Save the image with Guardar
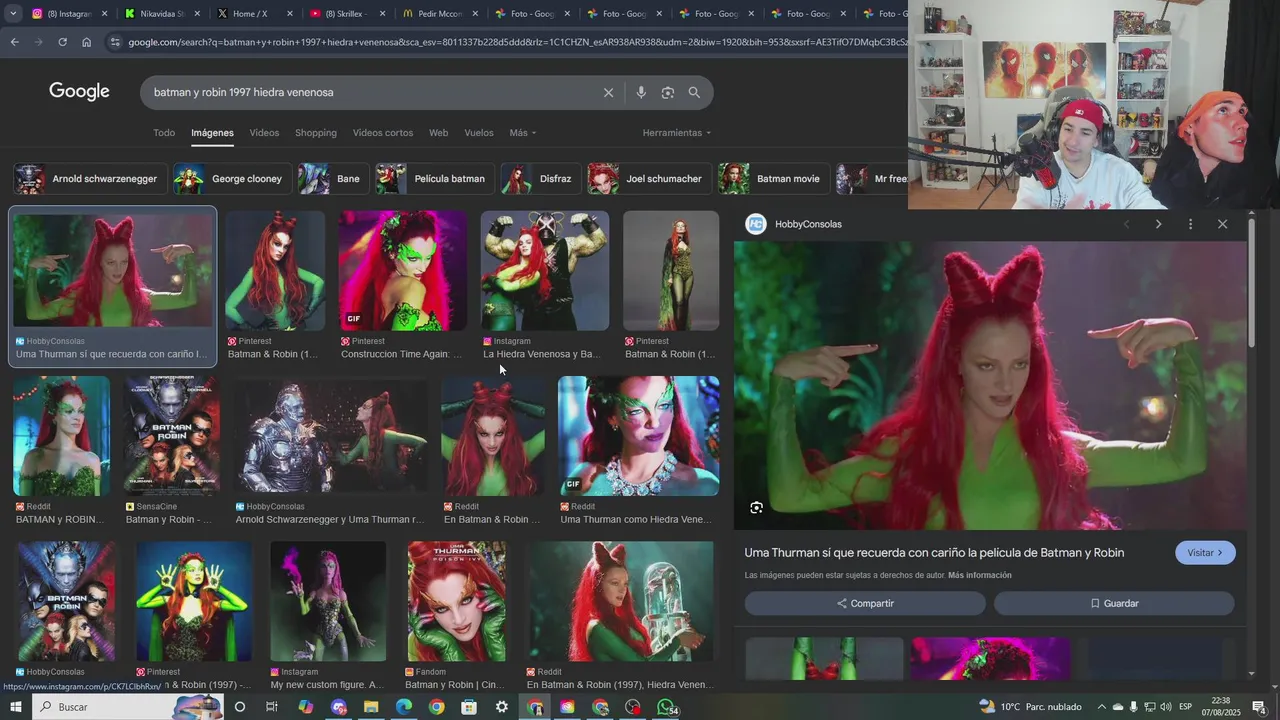This screenshot has height=720, width=1280. tap(1114, 603)
